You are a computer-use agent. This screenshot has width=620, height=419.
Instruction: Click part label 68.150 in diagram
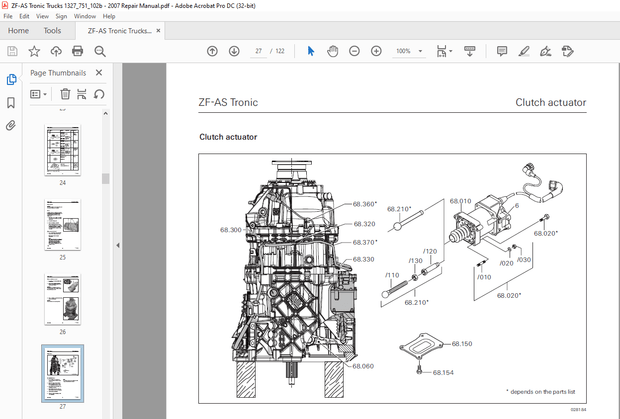pos(462,344)
